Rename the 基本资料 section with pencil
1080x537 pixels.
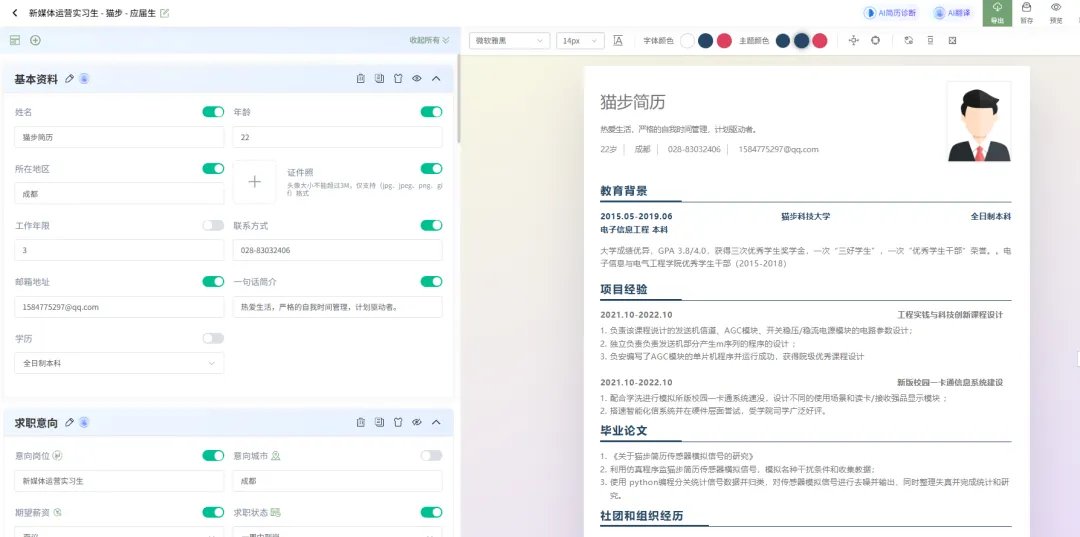(69, 78)
